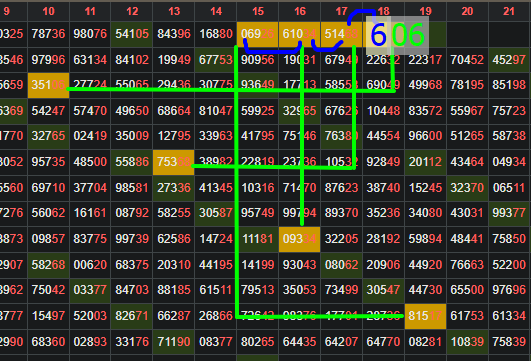Click the highlighted cell 09334

[299, 239]
